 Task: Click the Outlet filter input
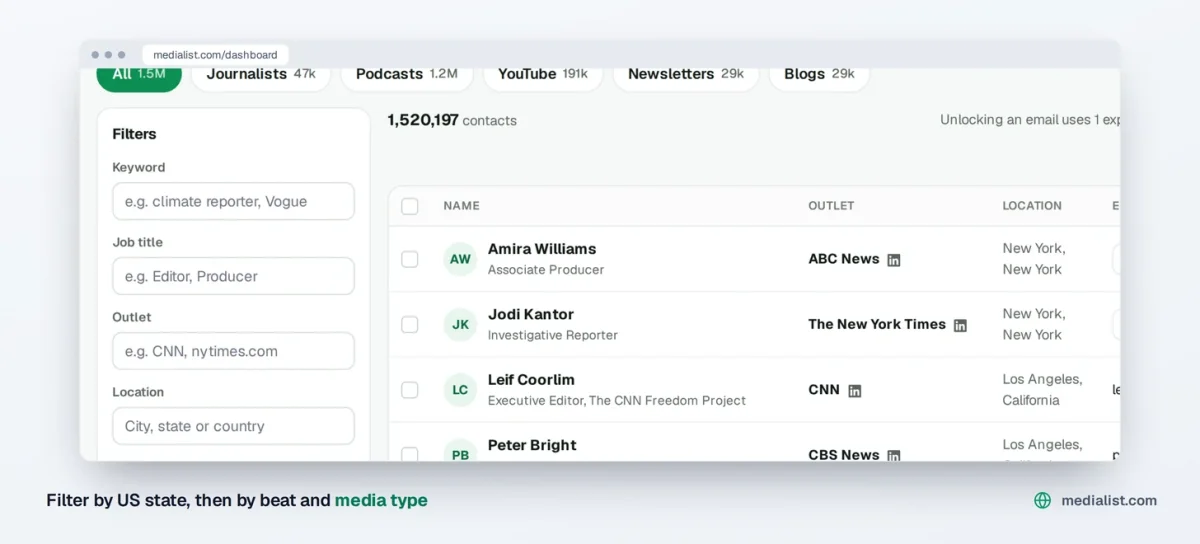pos(233,351)
